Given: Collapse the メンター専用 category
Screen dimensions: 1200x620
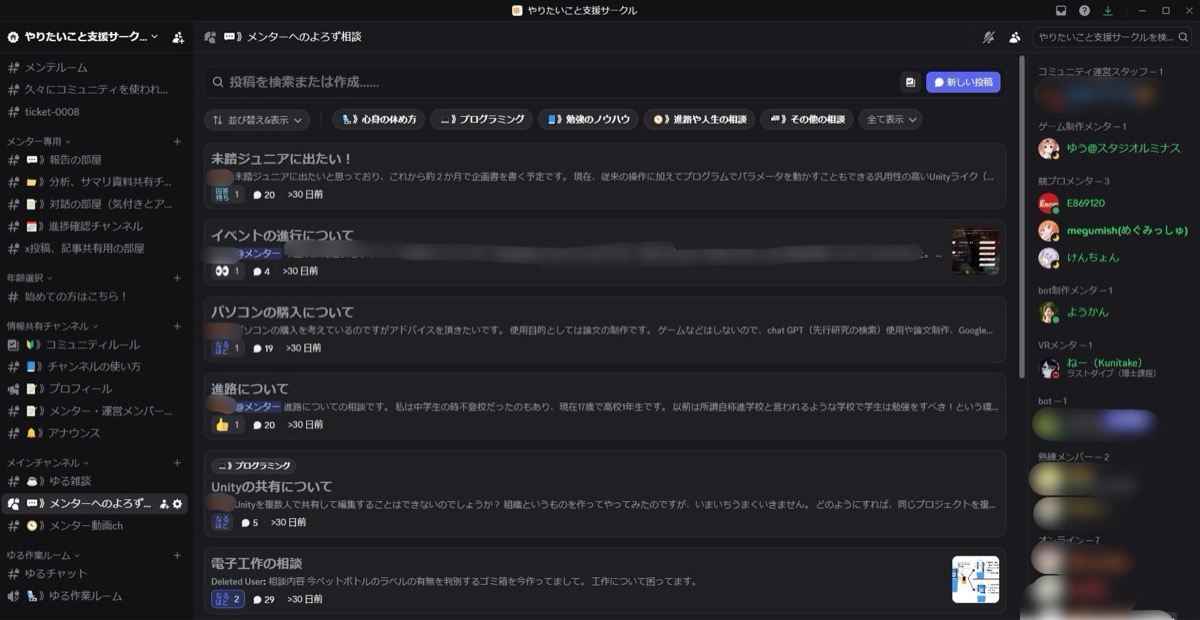Looking at the screenshot, I should pos(39,142).
